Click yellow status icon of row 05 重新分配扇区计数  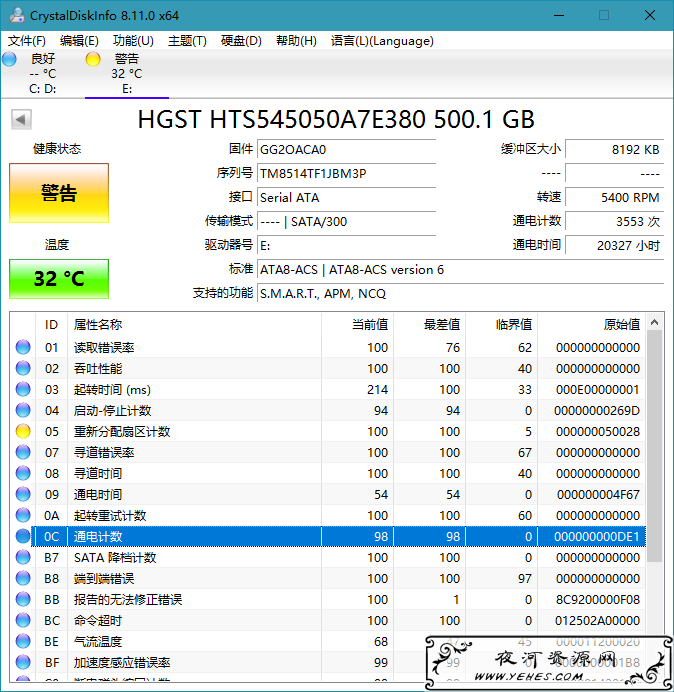23,431
